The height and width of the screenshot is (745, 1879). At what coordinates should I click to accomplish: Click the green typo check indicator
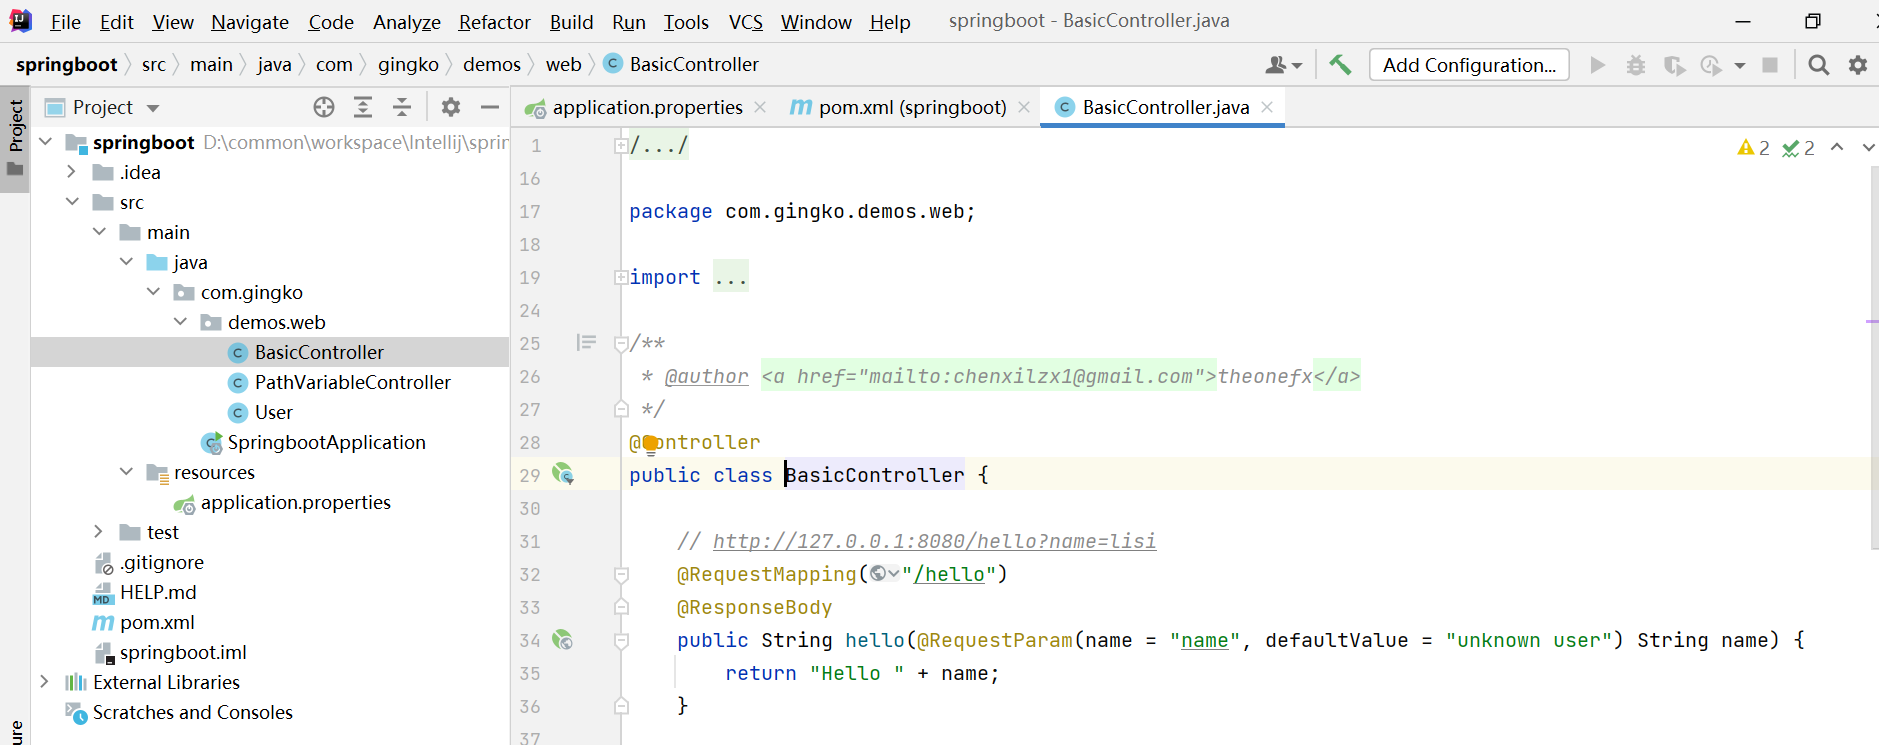coord(1799,148)
